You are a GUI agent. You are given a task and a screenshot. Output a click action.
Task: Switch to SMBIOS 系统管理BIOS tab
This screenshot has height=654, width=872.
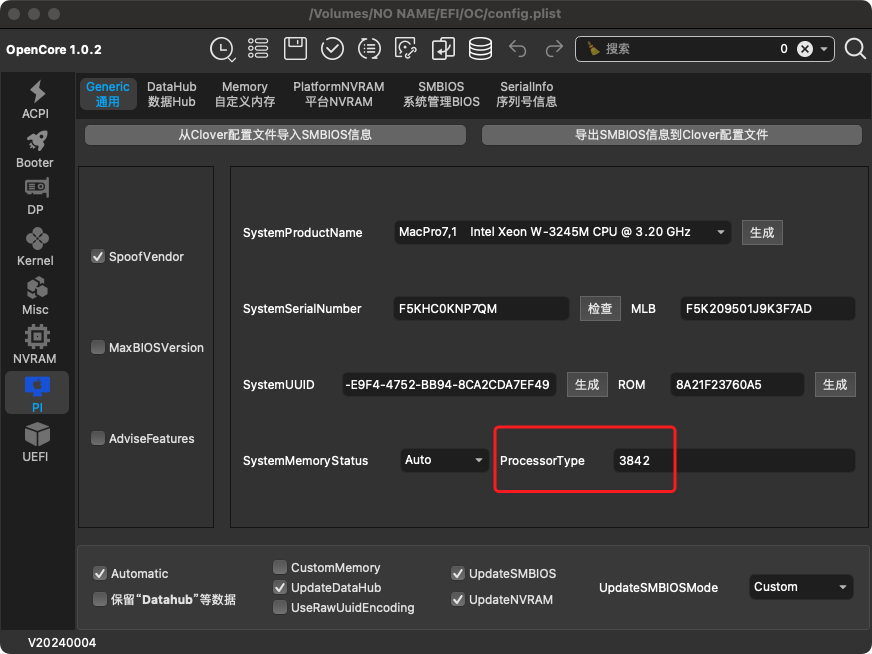[441, 94]
